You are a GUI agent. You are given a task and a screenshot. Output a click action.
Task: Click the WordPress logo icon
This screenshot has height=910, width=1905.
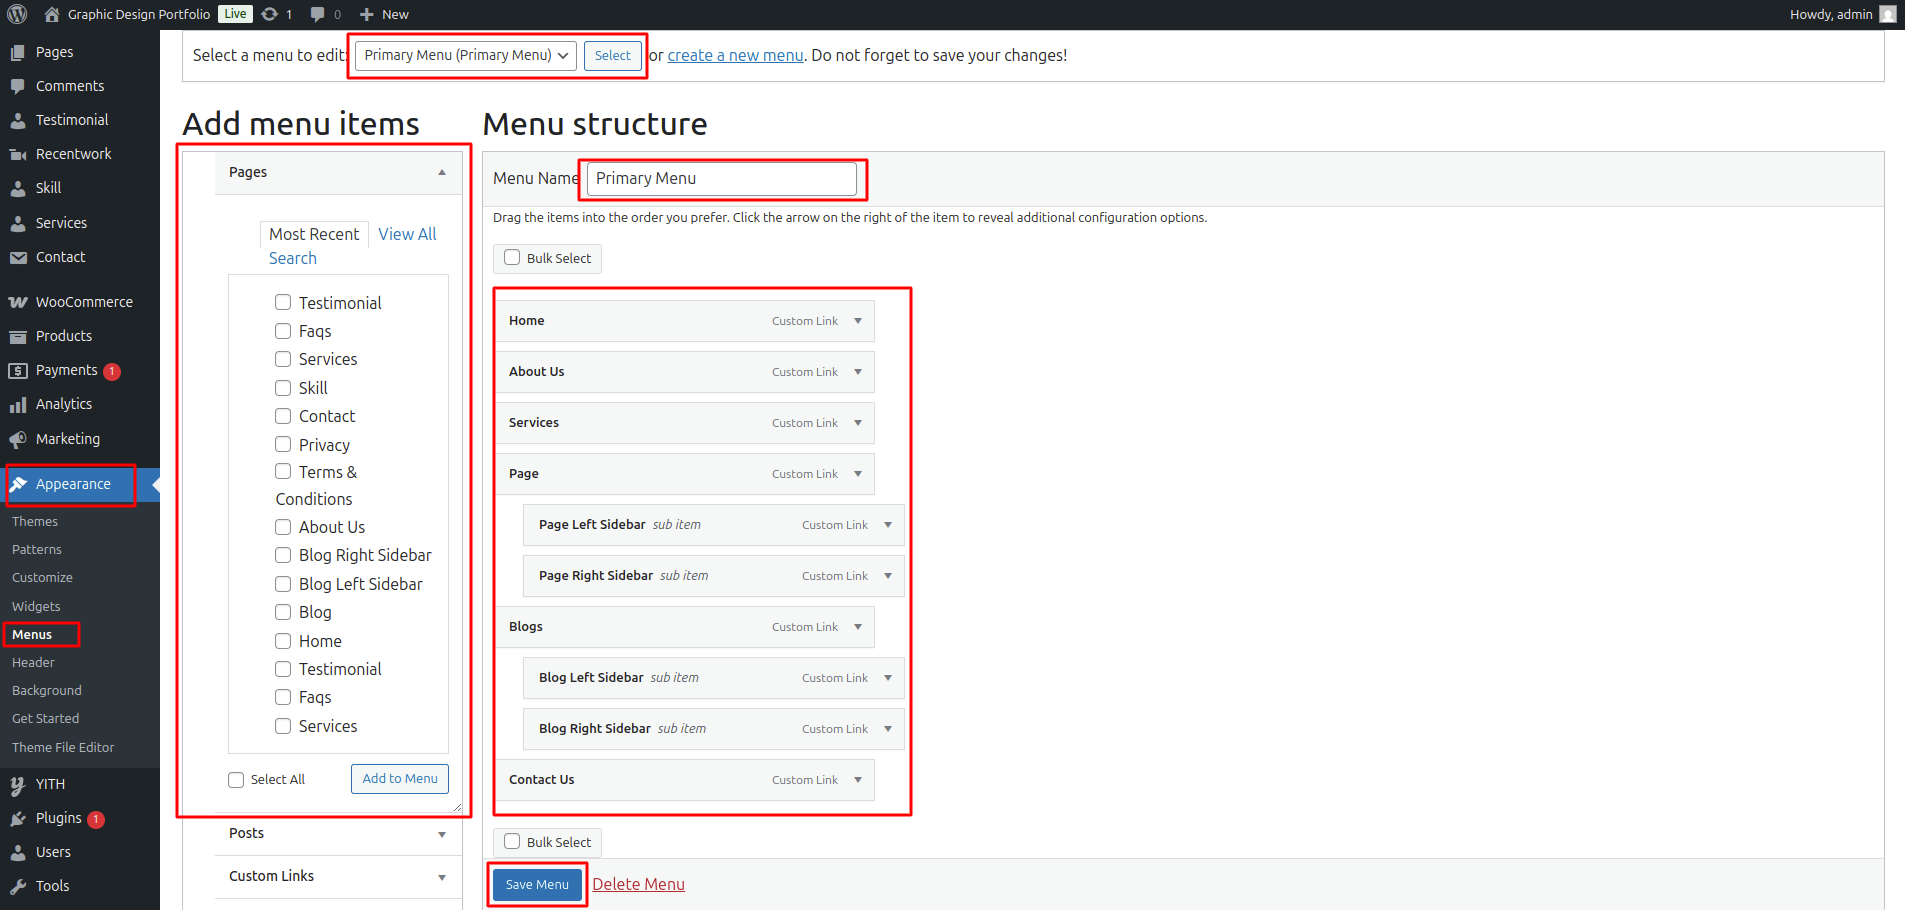pyautogui.click(x=17, y=14)
